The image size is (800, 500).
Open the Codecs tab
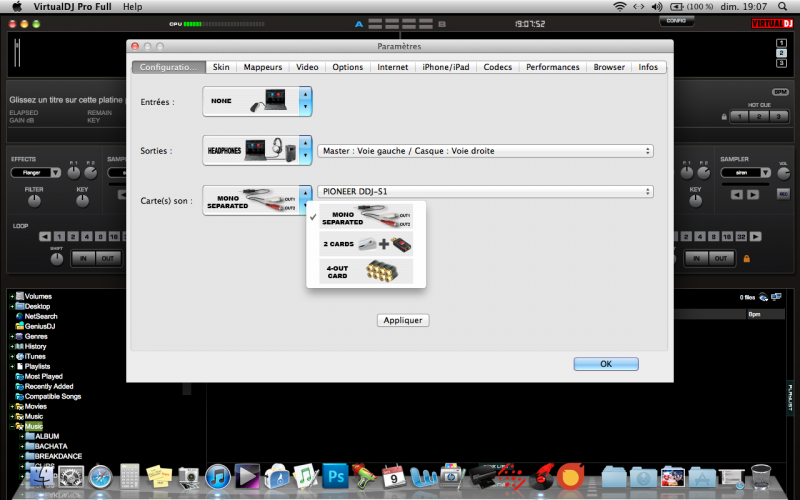pyautogui.click(x=497, y=67)
